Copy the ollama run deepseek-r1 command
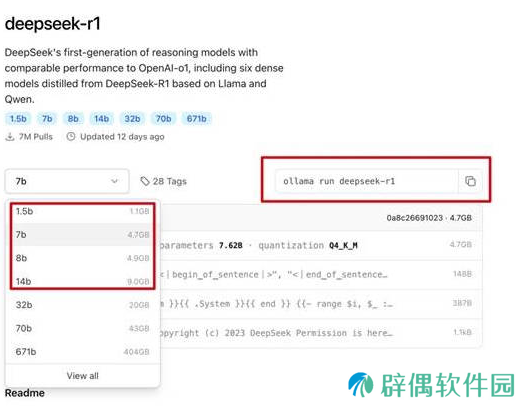 (x=470, y=181)
